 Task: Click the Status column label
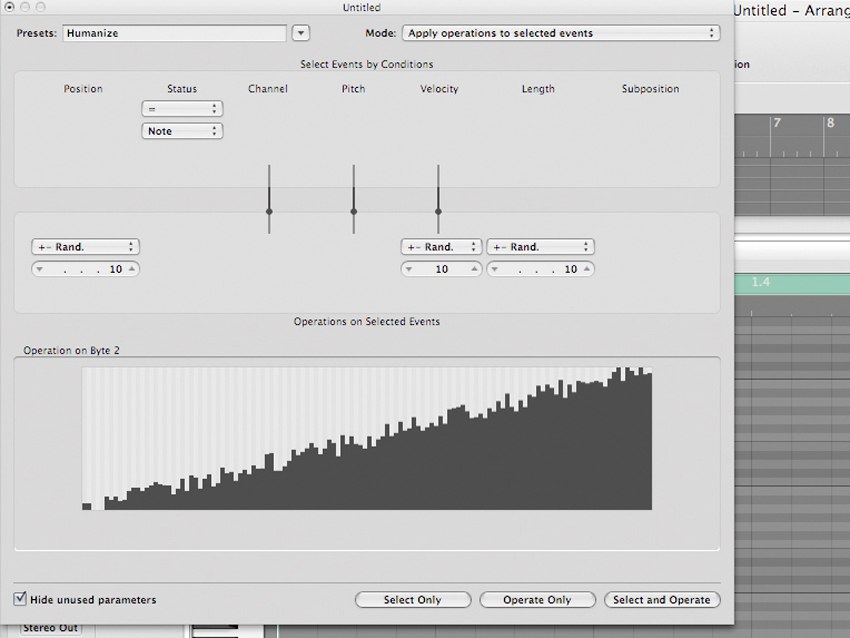click(182, 89)
